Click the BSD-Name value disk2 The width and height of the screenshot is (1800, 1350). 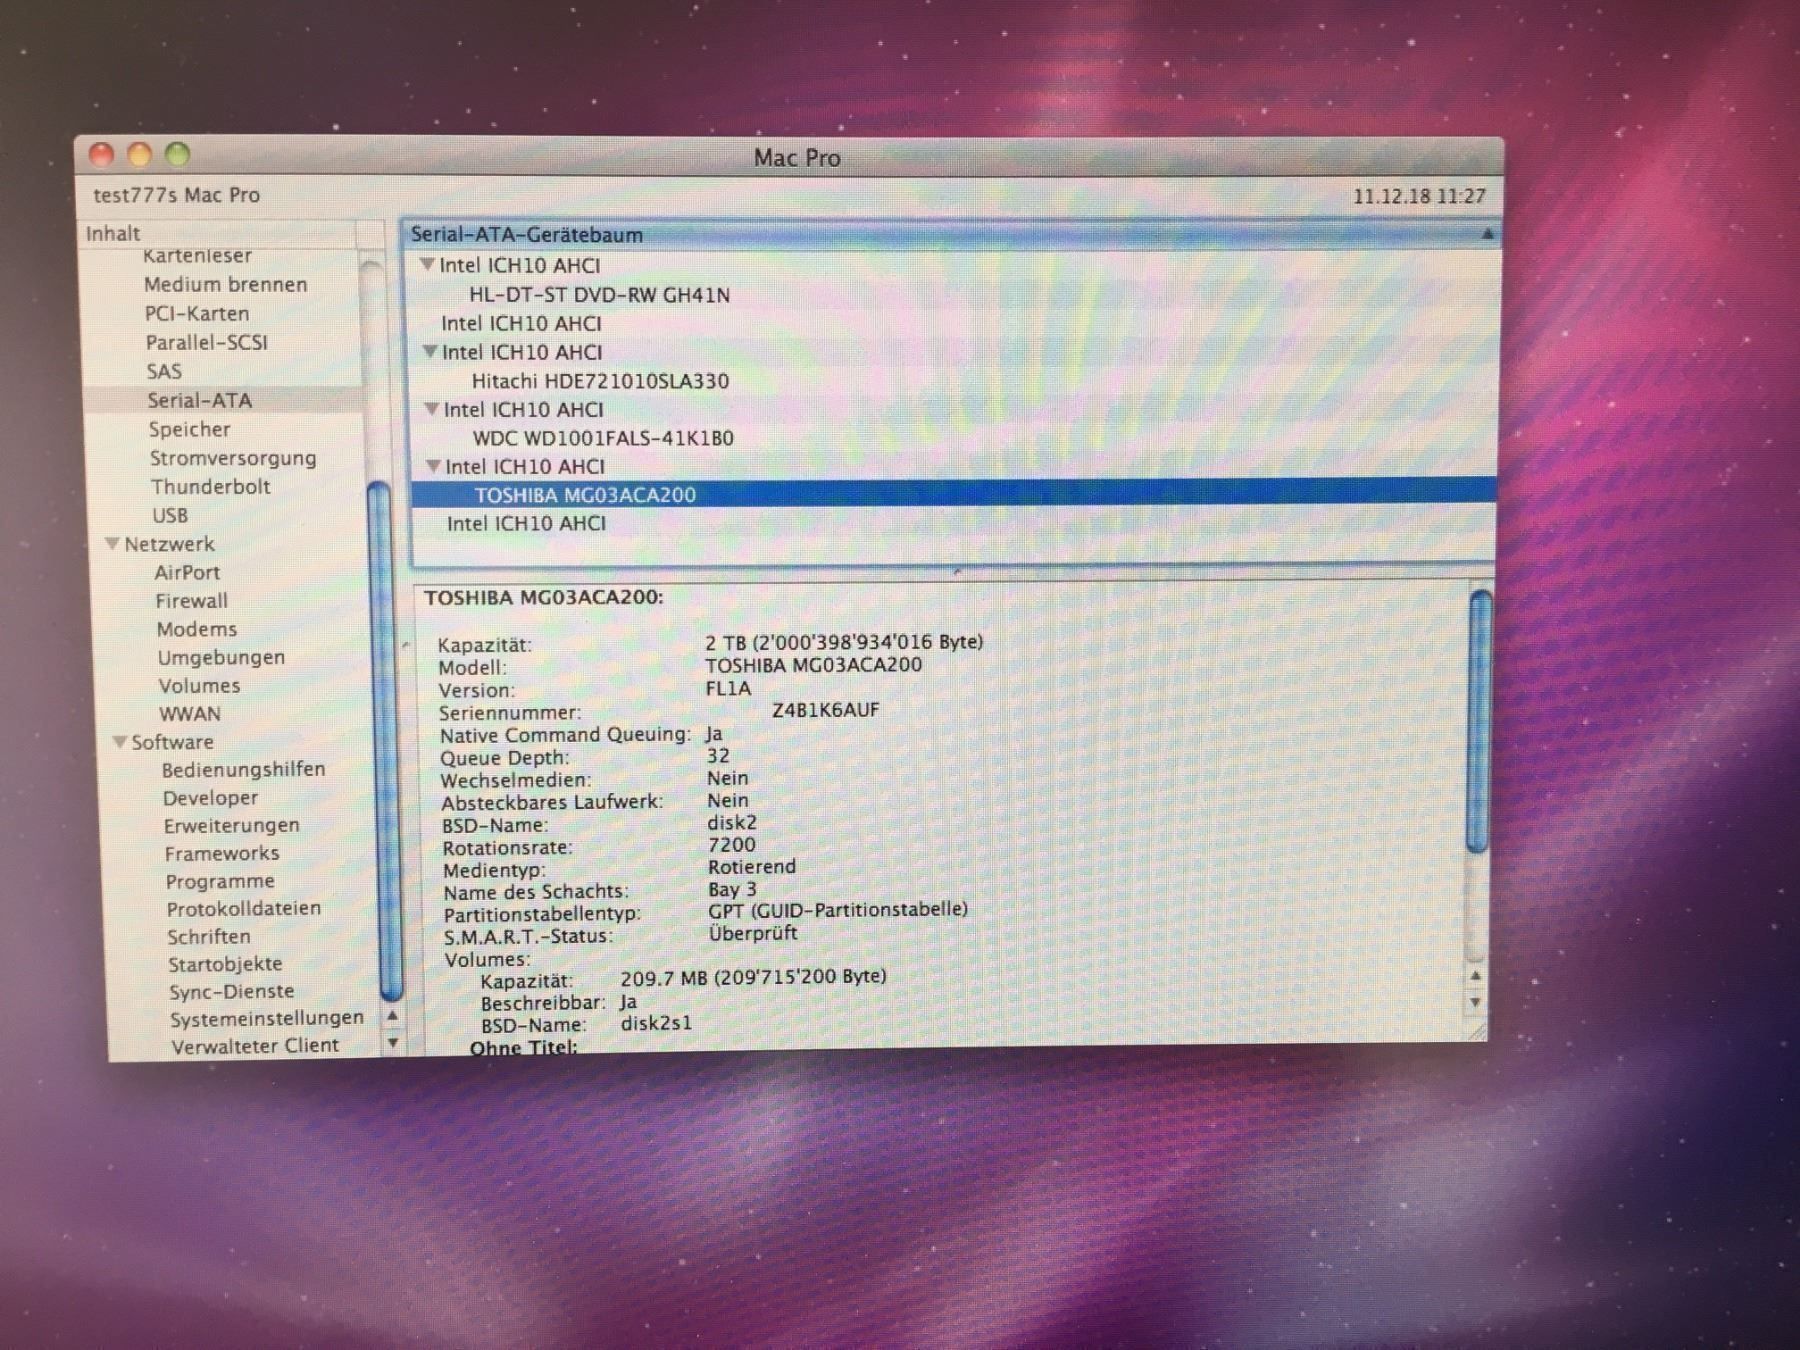[x=732, y=823]
